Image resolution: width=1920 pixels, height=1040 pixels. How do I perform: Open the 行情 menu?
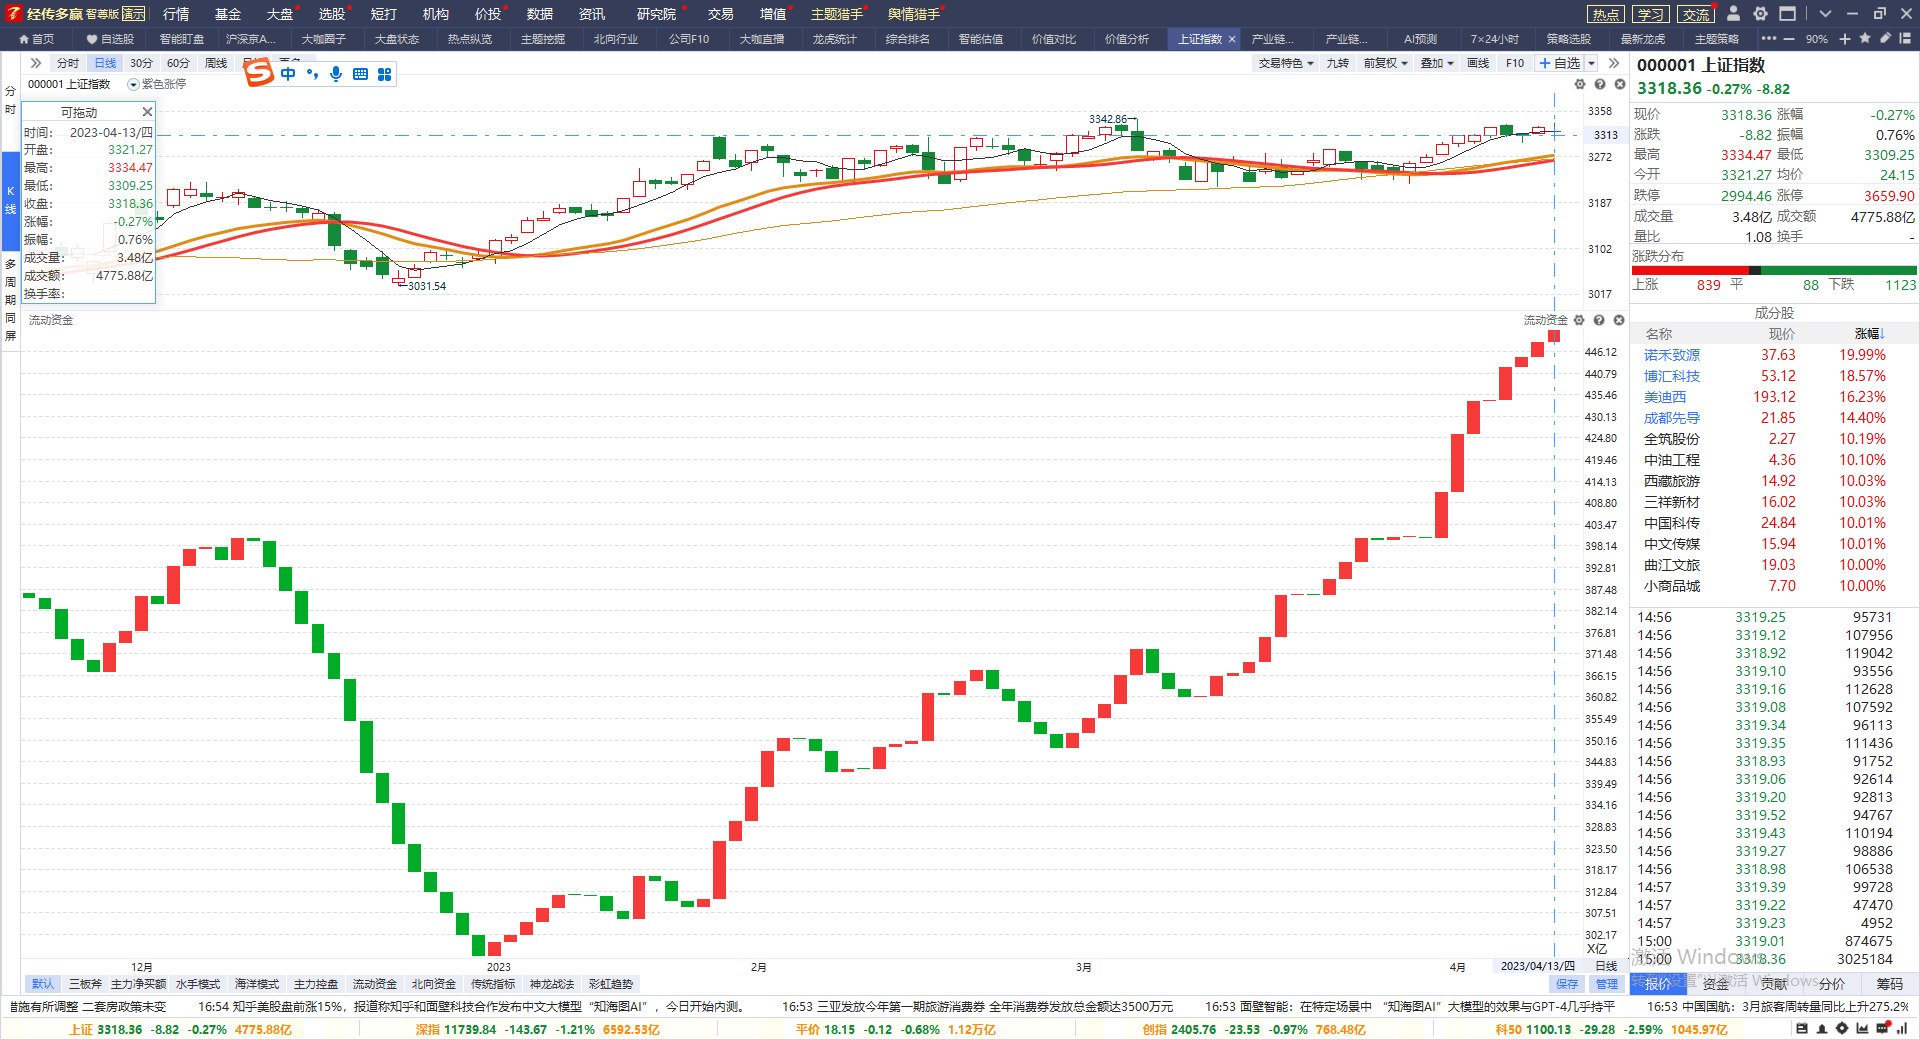176,14
